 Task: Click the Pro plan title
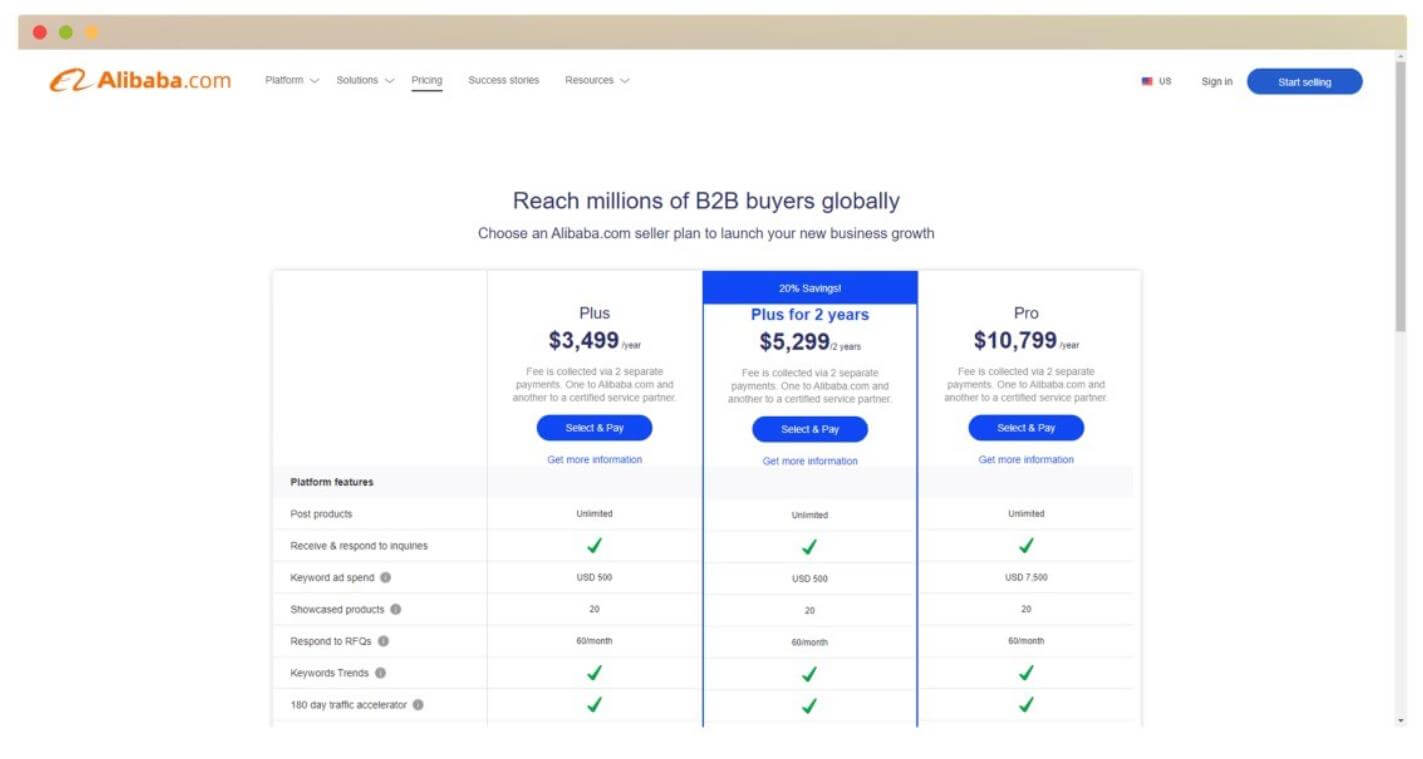(1026, 313)
